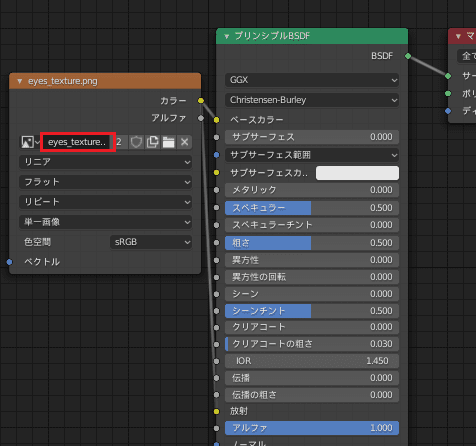
Task: Click the メタリック value field
Action: click(x=312, y=190)
